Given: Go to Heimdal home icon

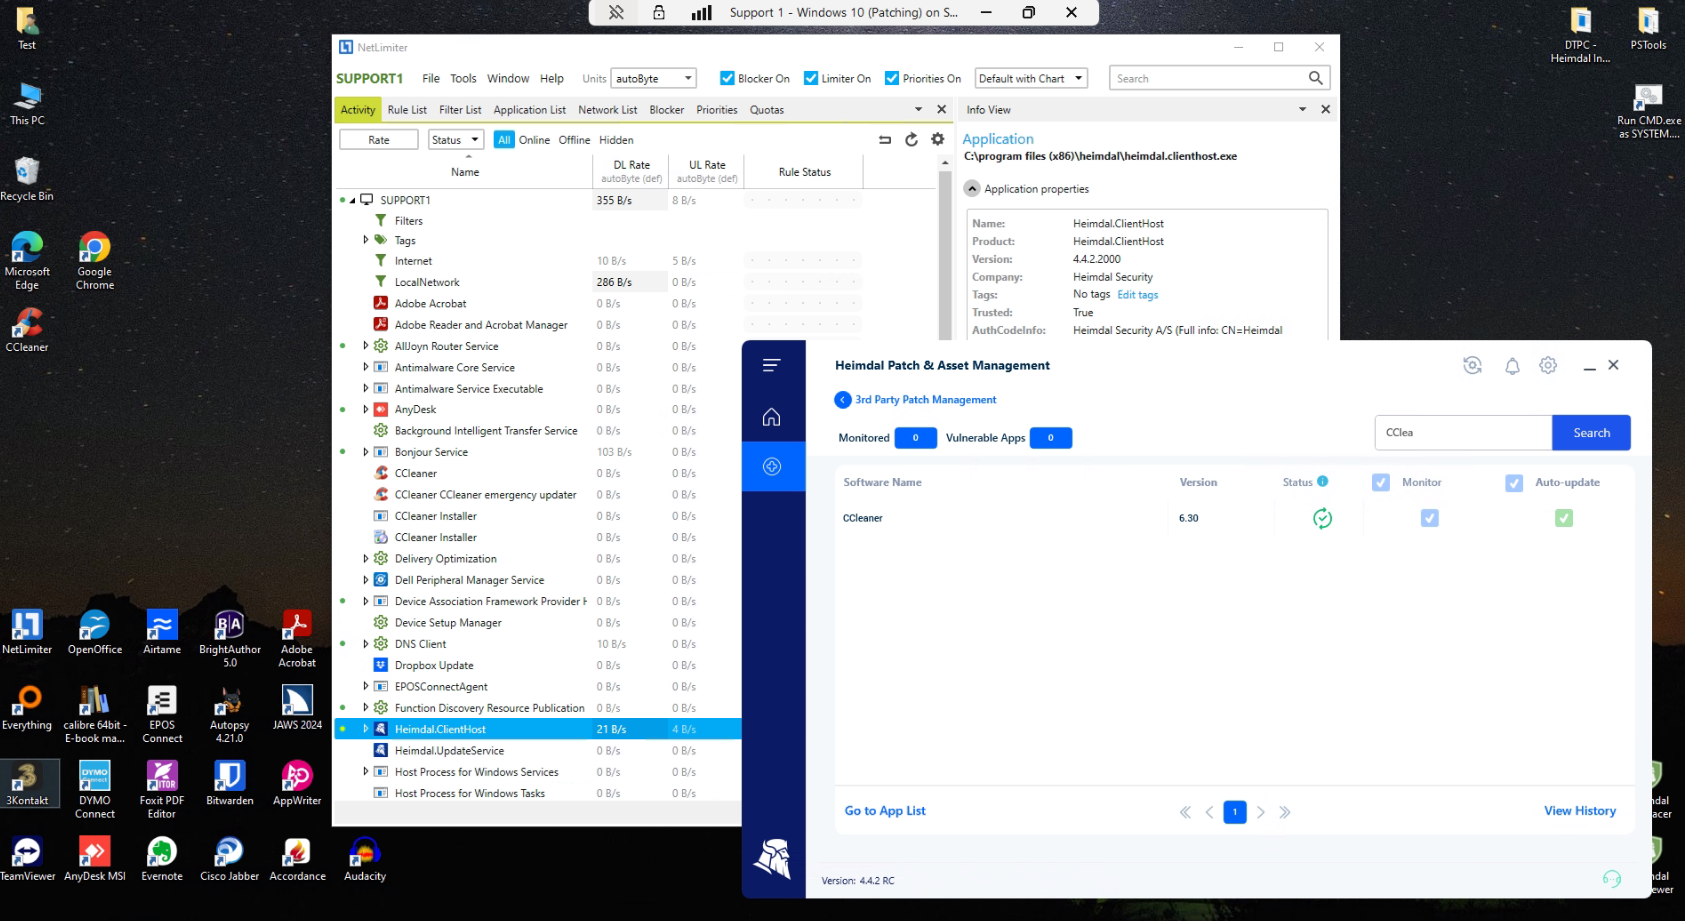Looking at the screenshot, I should click(771, 417).
